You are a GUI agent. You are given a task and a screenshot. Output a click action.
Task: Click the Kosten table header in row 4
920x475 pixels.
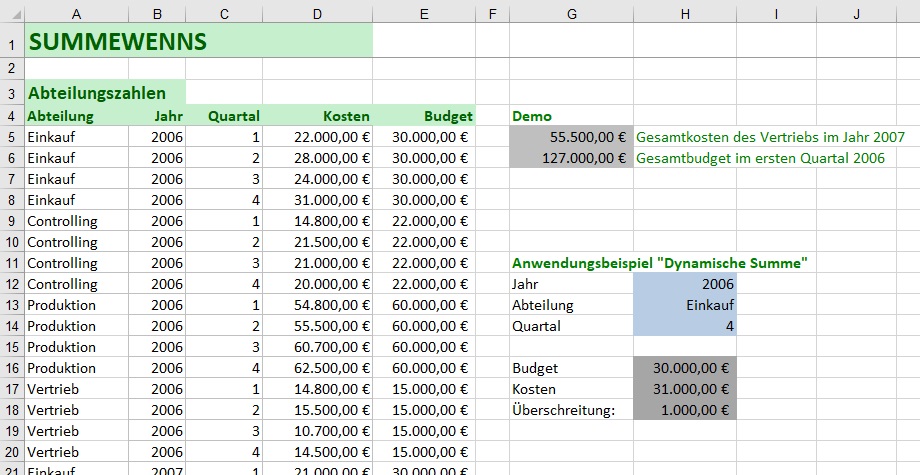(x=317, y=116)
